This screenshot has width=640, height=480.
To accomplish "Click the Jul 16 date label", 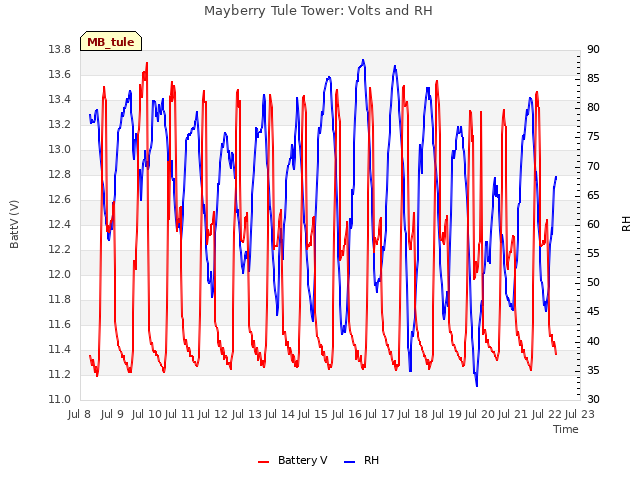I will pos(346,415).
